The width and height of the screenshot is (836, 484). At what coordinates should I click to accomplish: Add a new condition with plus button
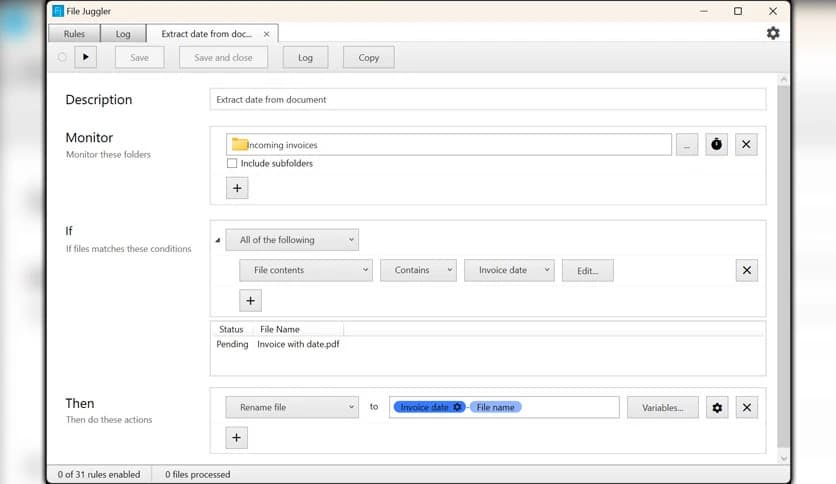pos(251,301)
